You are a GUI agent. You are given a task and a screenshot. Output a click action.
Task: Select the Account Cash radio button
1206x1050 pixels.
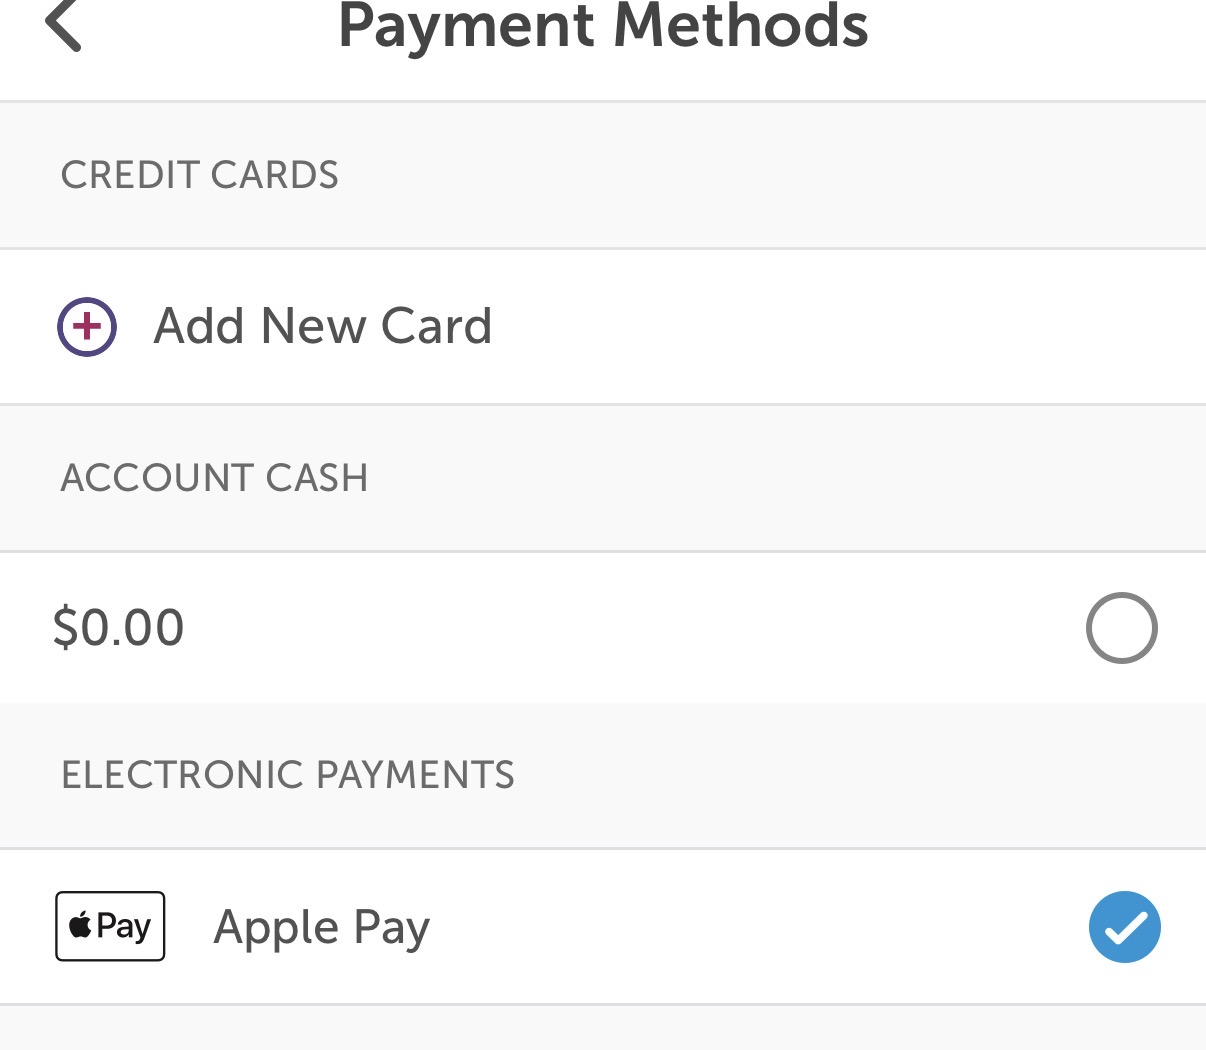click(1121, 628)
